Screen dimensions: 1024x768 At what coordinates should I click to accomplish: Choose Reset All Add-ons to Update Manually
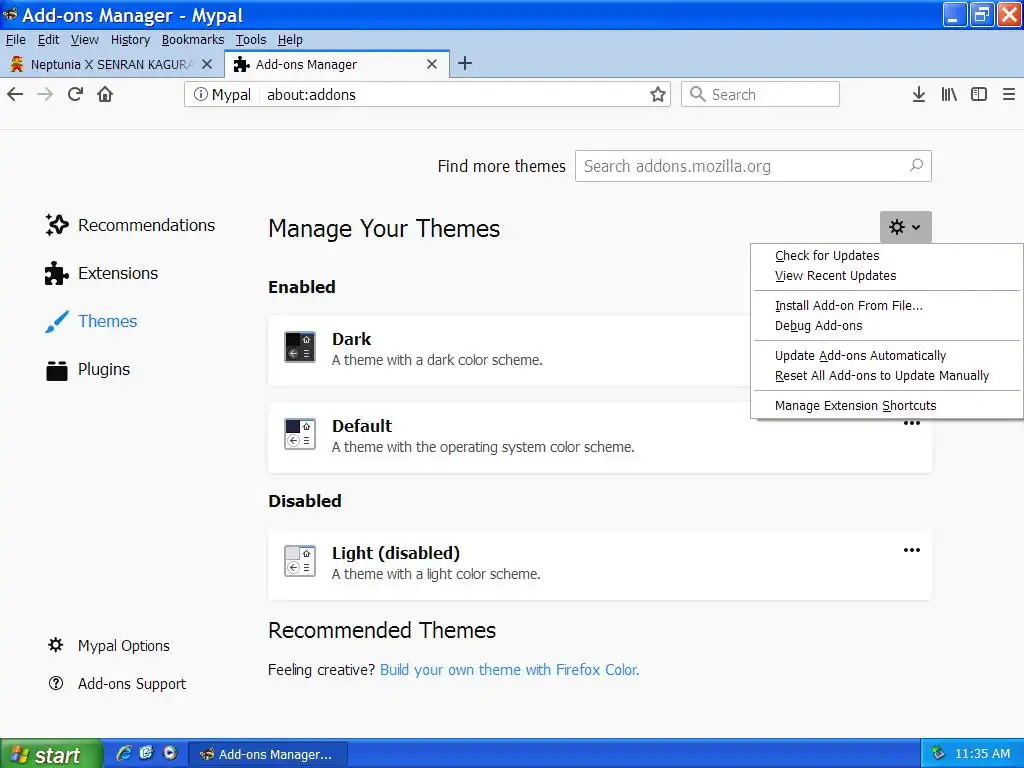coord(887,376)
